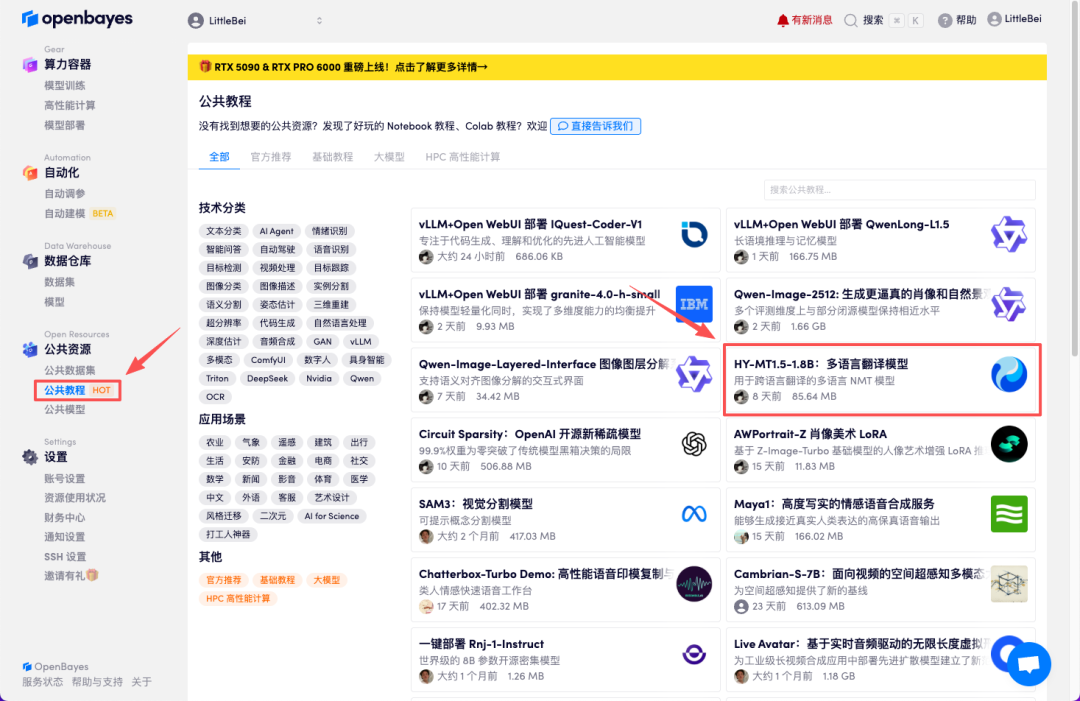Click the OpenBayes logo icon

(x=32, y=18)
